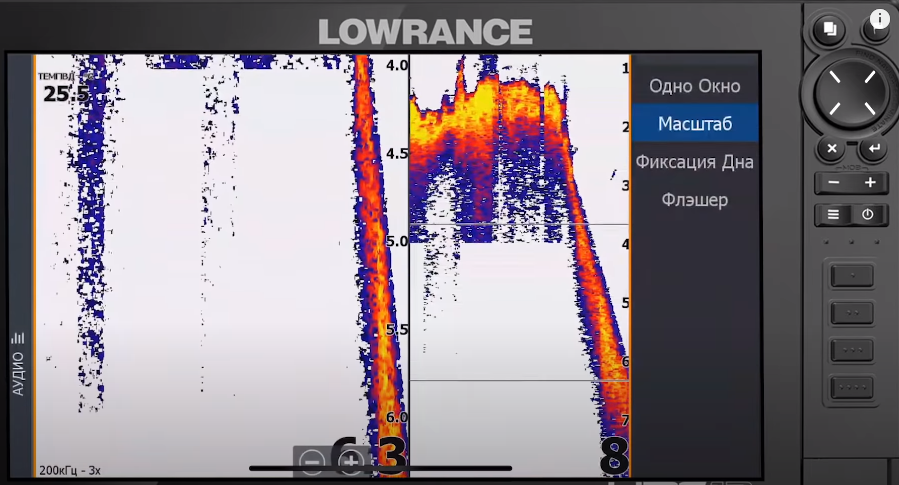The height and width of the screenshot is (485, 899).
Task: Click the three-dot quick access key
Action: tap(852, 350)
